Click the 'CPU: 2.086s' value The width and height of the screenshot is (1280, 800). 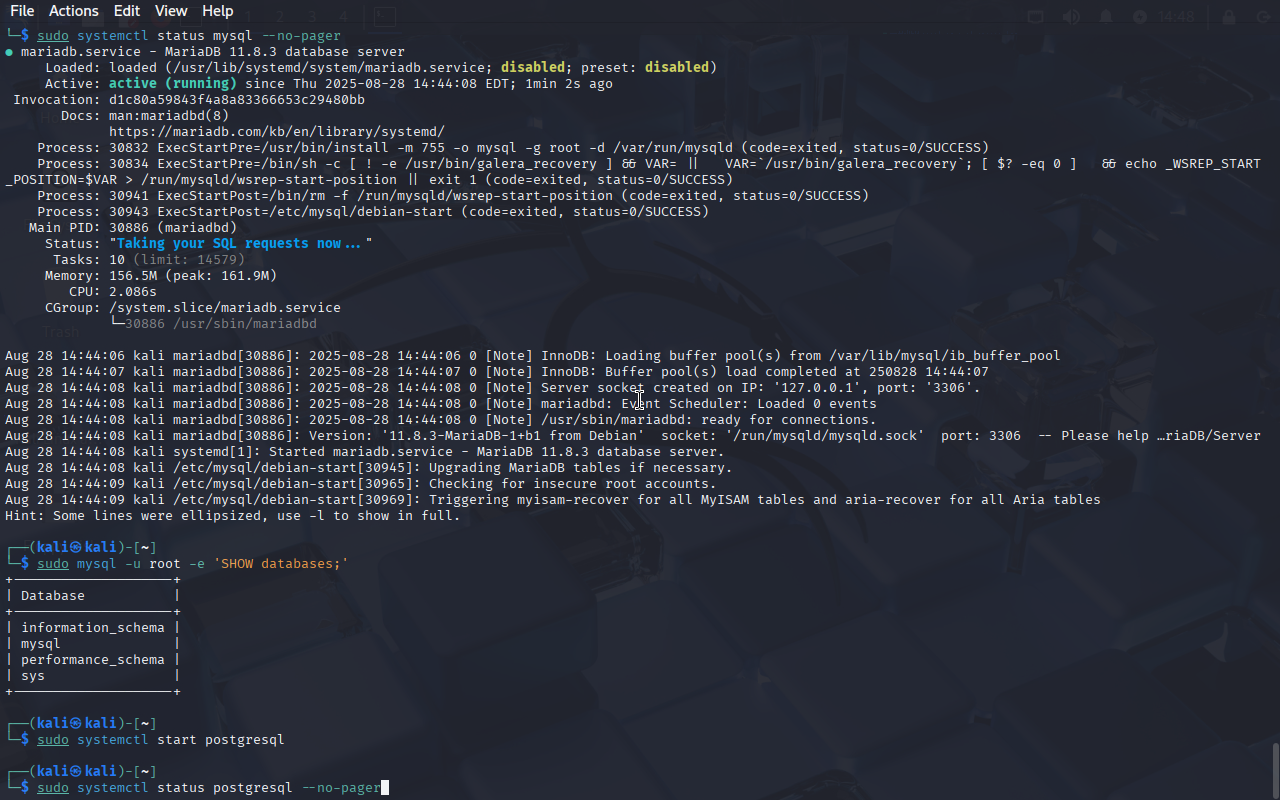click(133, 292)
